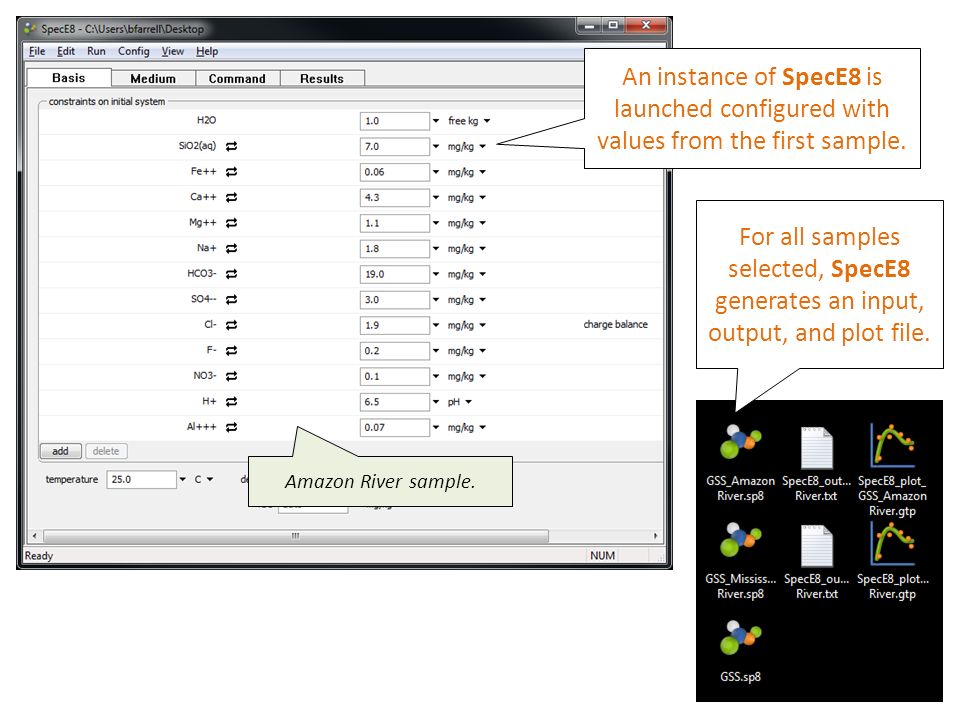This screenshot has height=720, width=960.
Task: Open SpecE8_out Amazon River.txt file icon
Action: (x=817, y=448)
